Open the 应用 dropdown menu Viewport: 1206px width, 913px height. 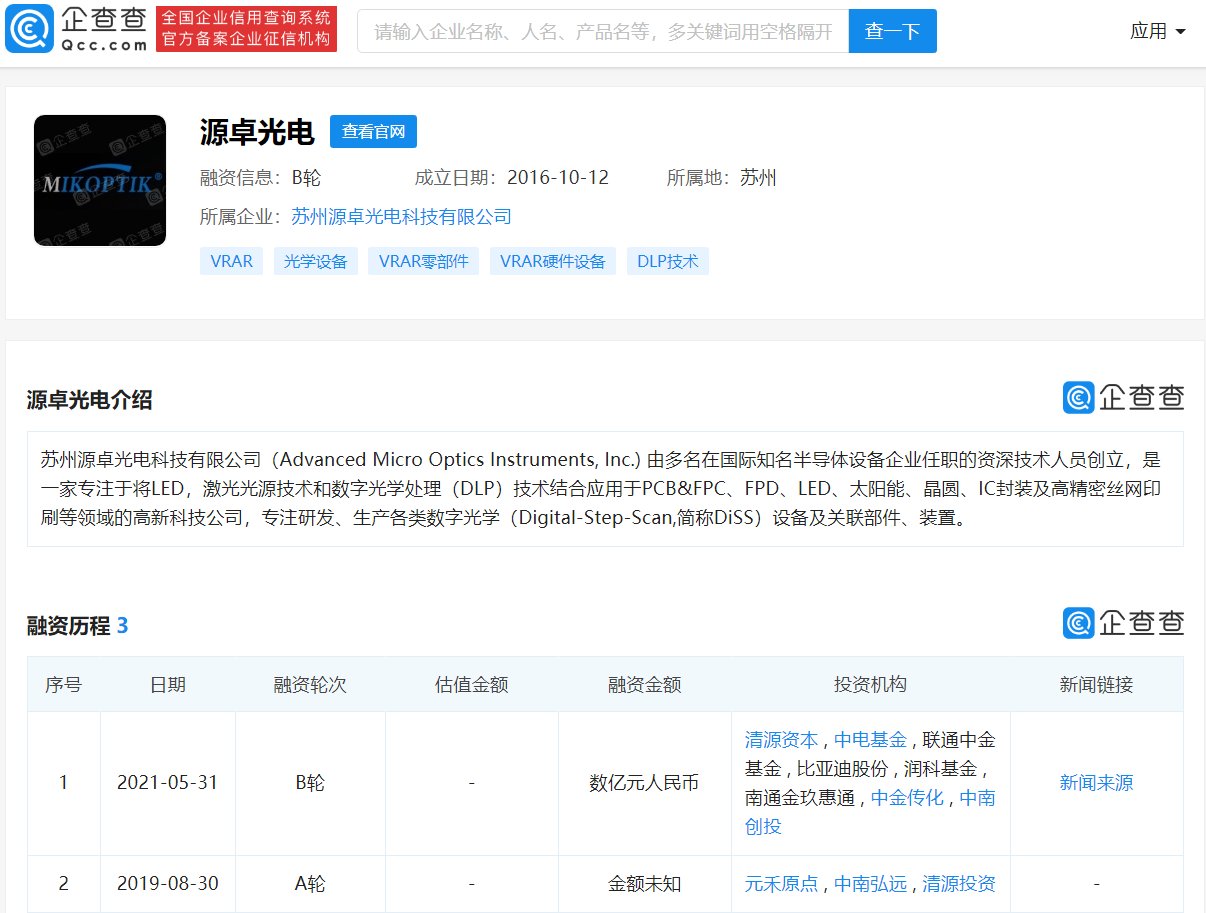(x=1157, y=31)
